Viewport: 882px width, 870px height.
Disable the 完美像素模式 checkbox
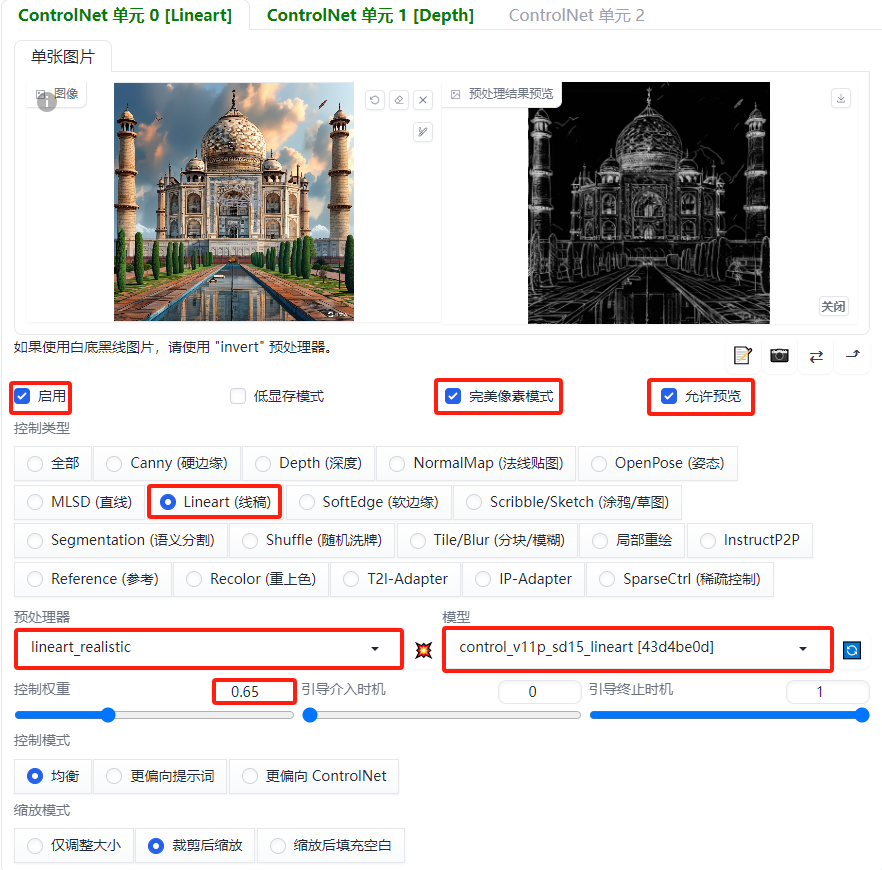click(x=453, y=396)
